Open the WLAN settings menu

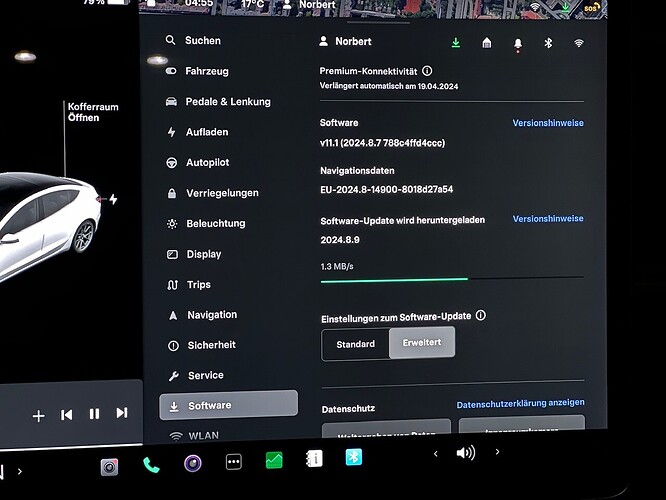(x=194, y=436)
